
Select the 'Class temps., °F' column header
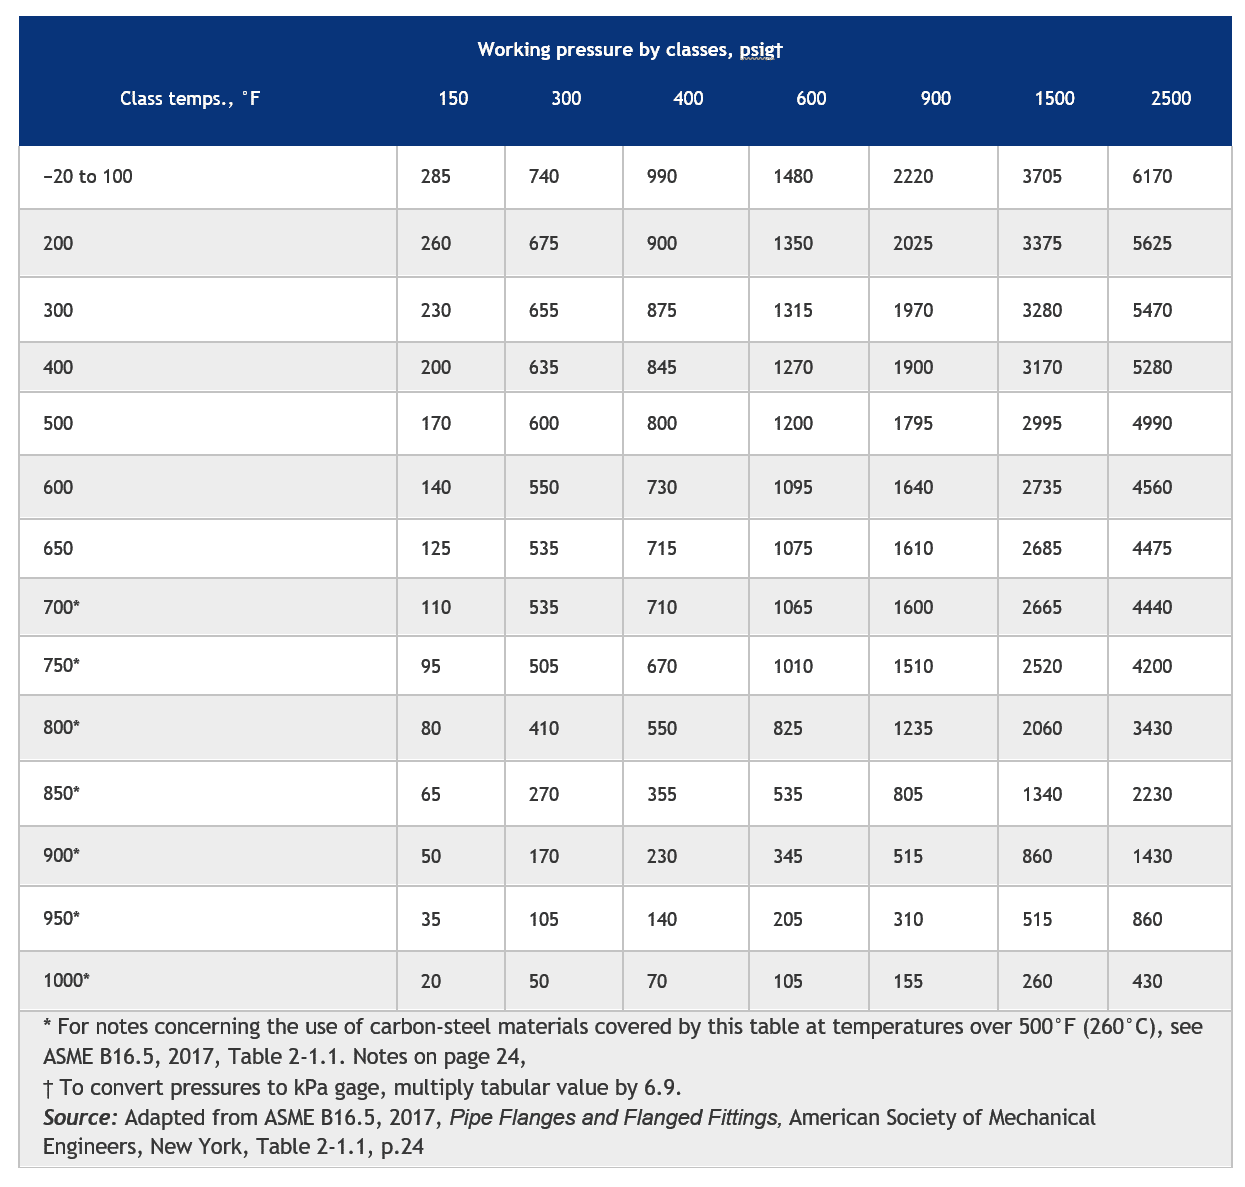[190, 99]
